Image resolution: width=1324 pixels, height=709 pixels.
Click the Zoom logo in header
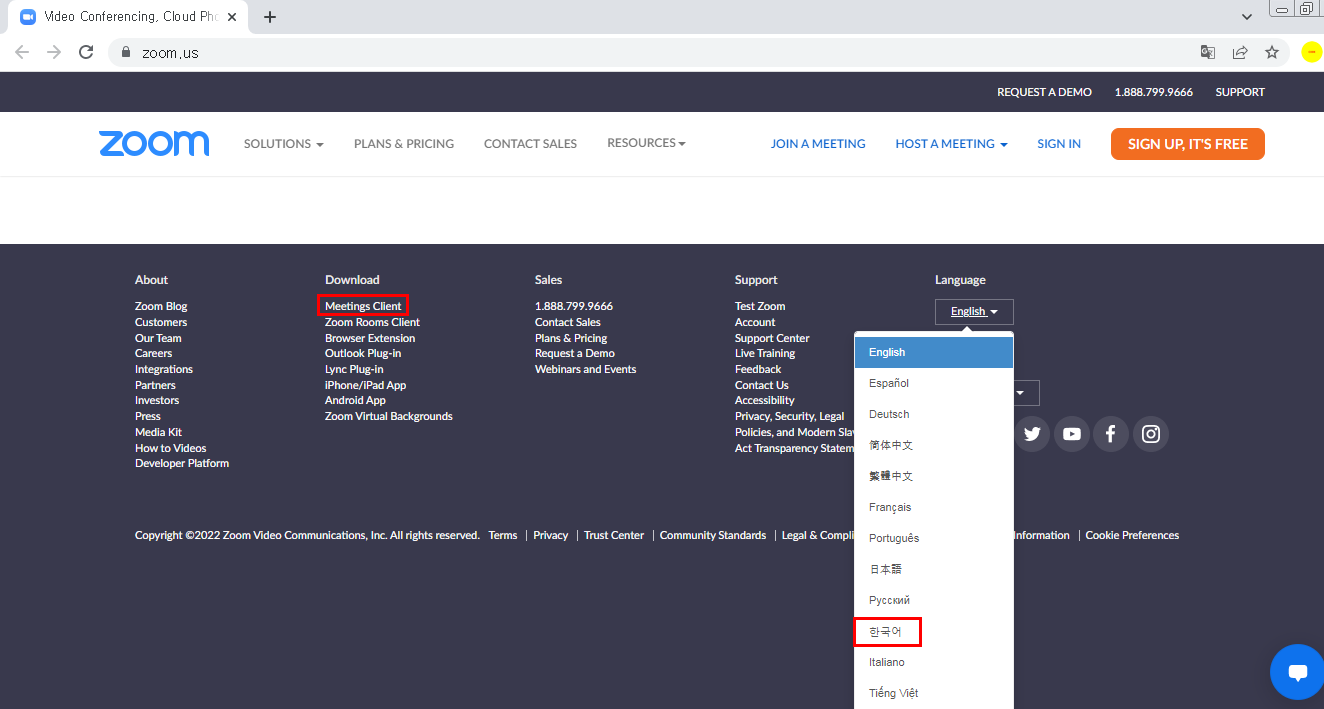pyautogui.click(x=154, y=143)
